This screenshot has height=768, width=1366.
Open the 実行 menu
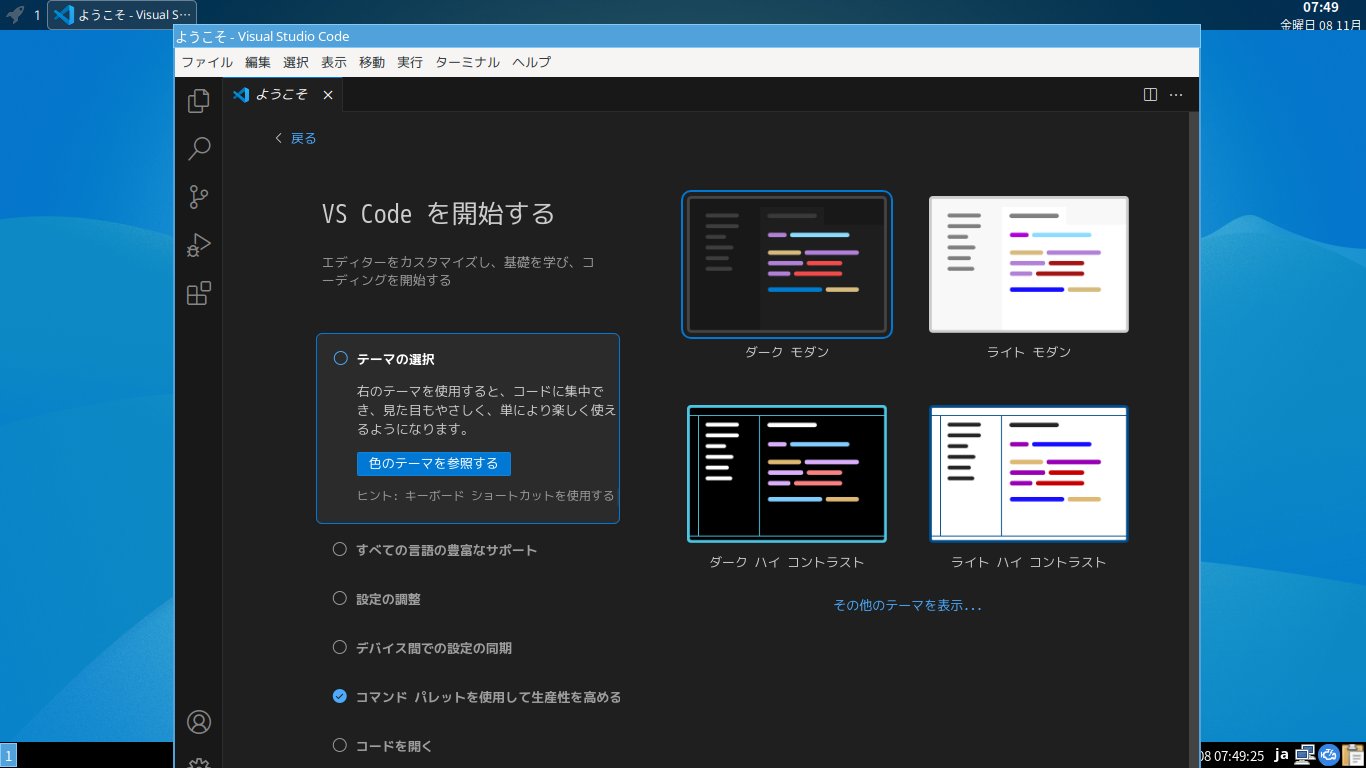click(410, 62)
